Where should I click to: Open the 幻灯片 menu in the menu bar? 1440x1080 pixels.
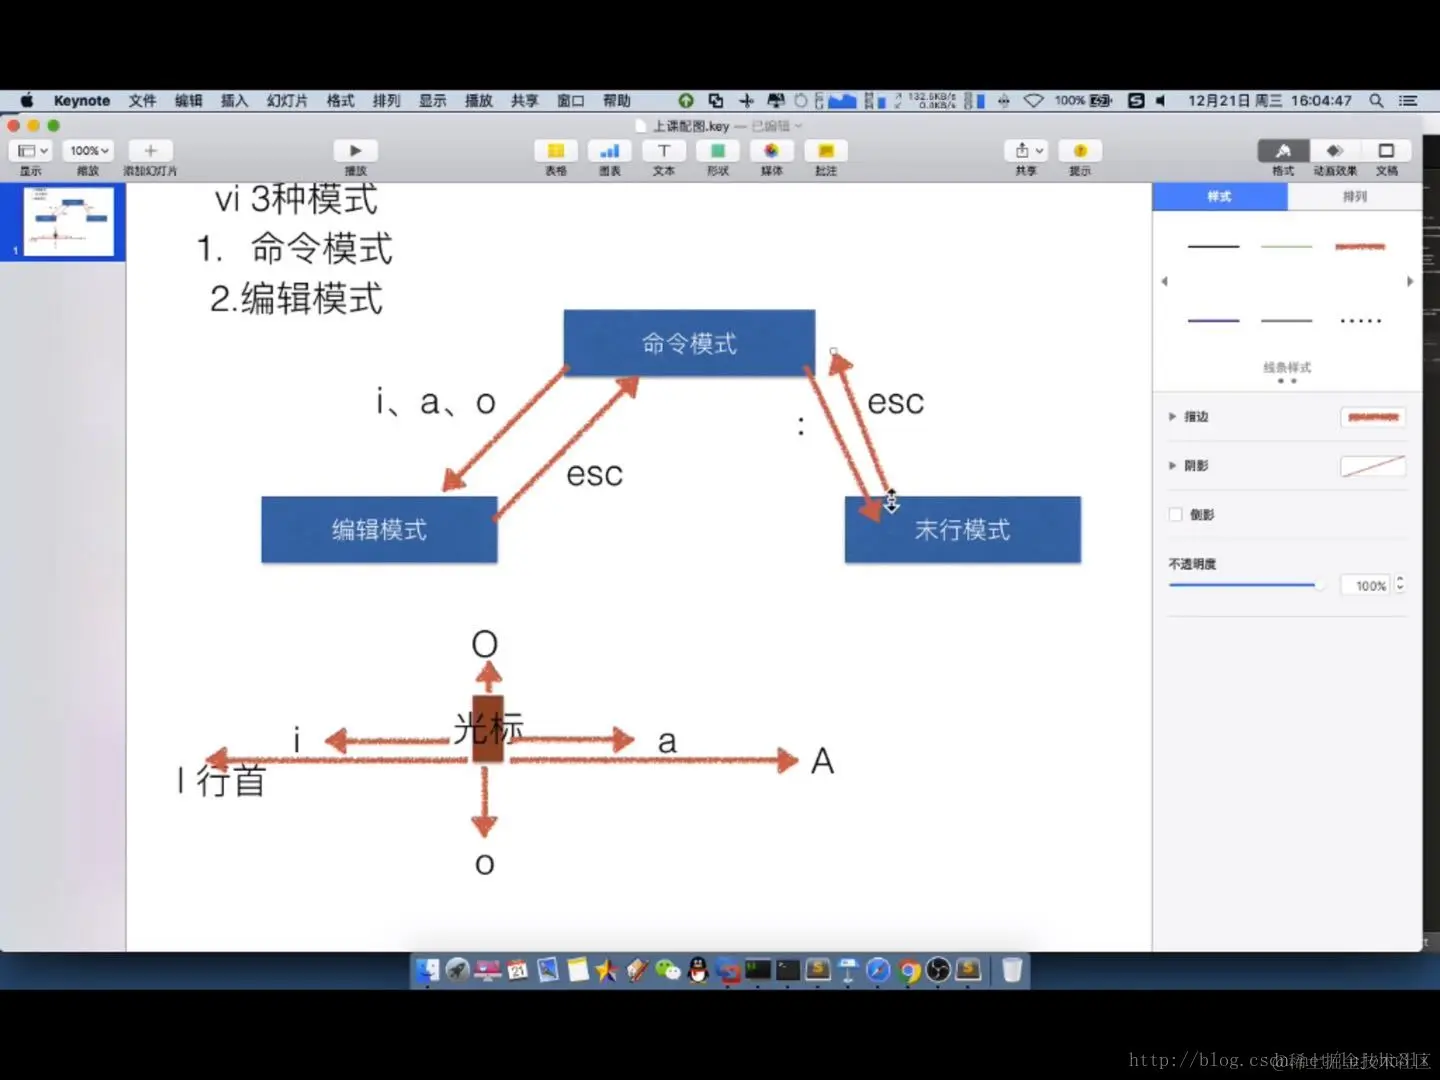[x=287, y=100]
